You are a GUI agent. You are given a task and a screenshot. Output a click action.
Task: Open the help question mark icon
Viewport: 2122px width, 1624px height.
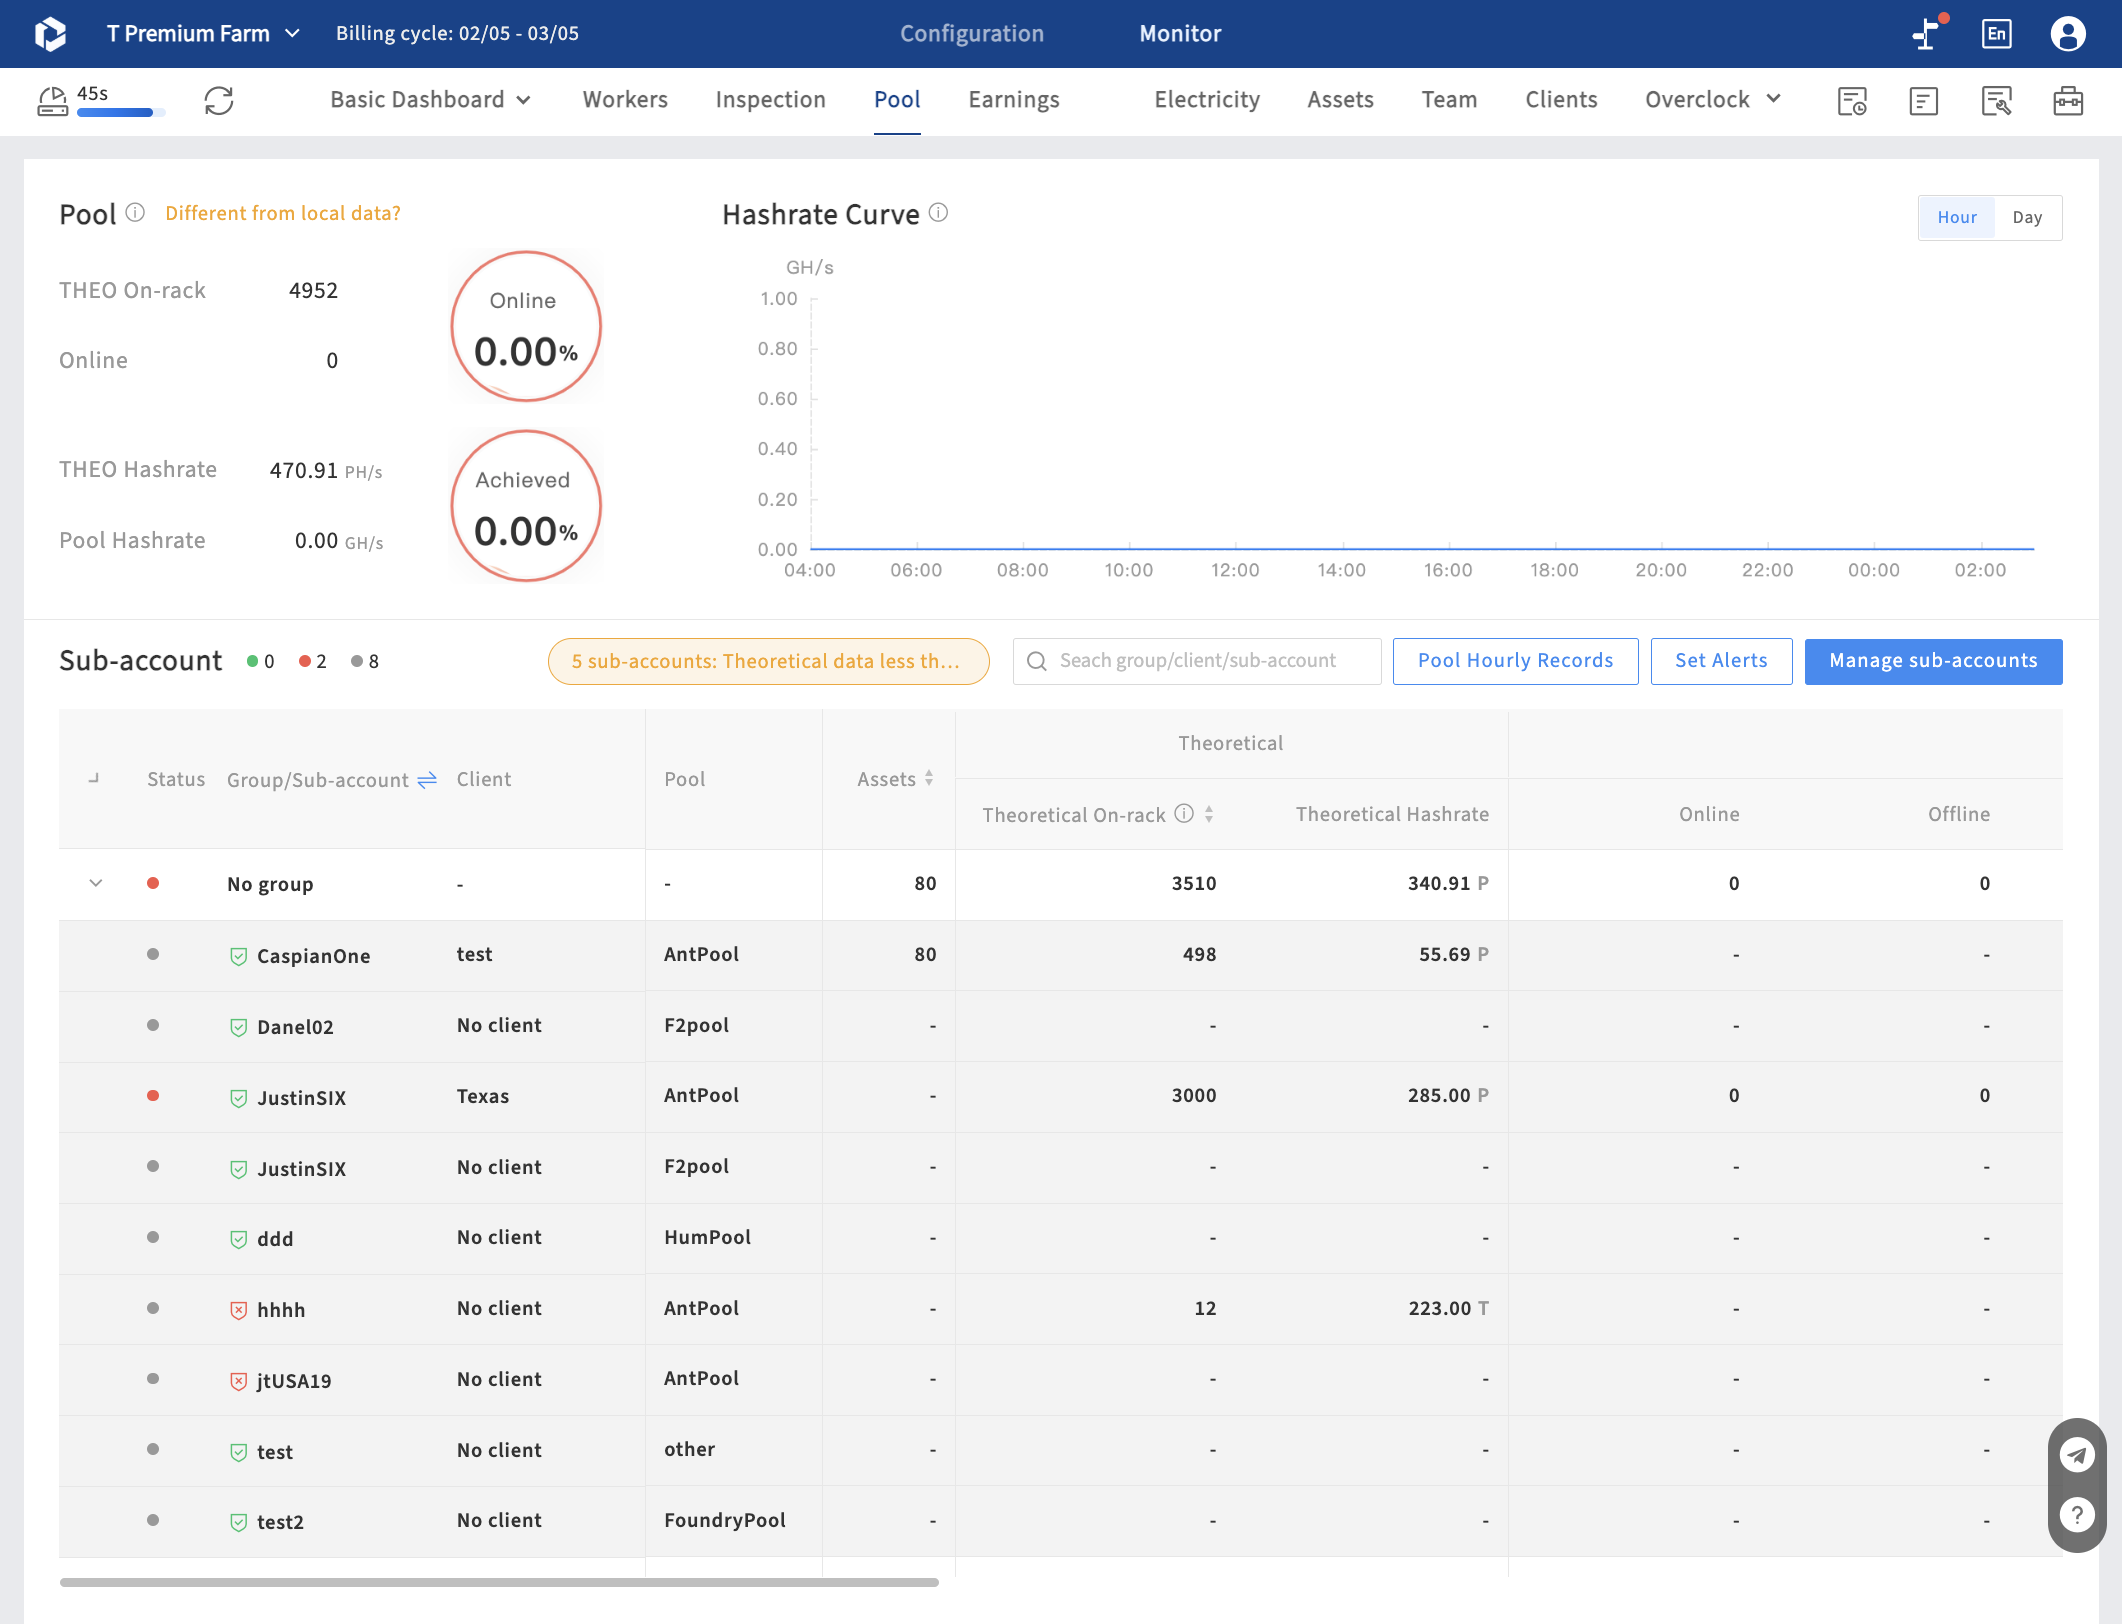point(2077,1515)
